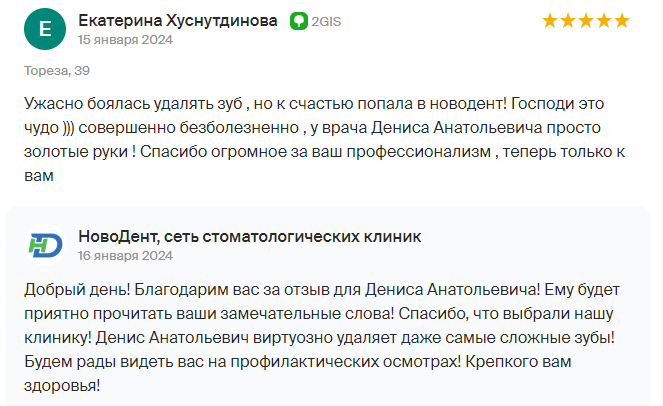Click the clinic's reply text beginning Добрый день

point(322,337)
